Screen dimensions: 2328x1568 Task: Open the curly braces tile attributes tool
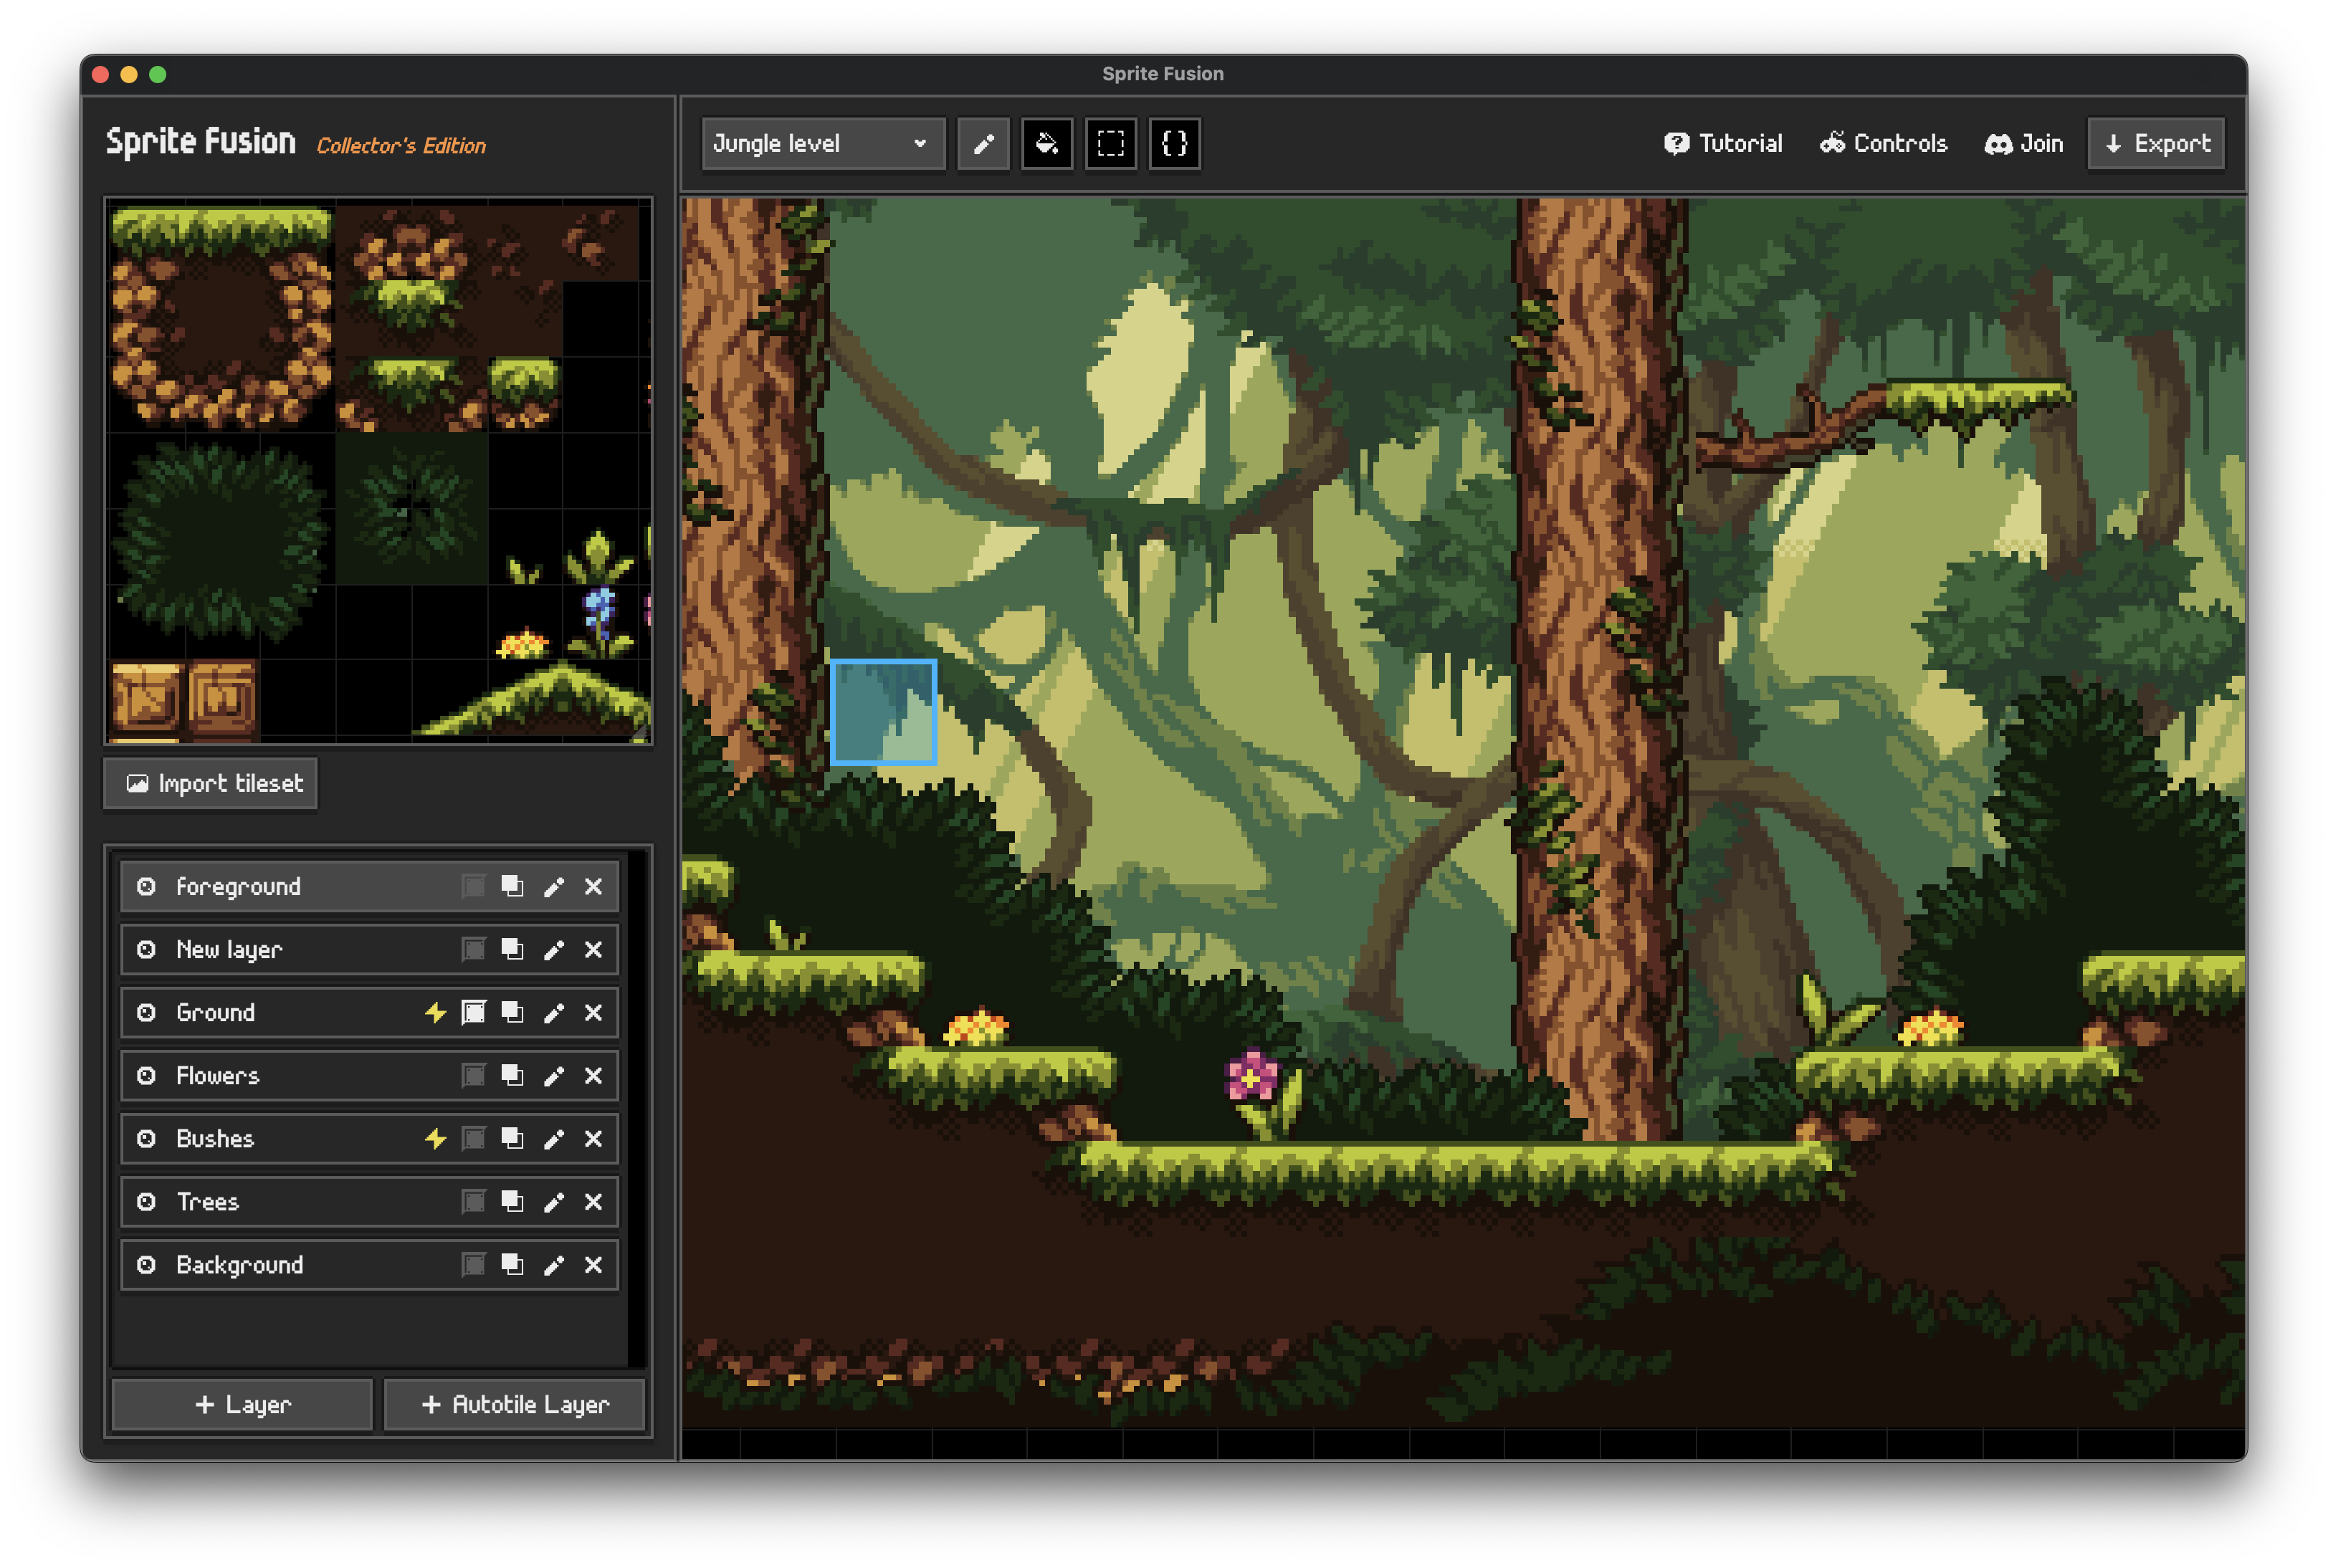pyautogui.click(x=1174, y=144)
